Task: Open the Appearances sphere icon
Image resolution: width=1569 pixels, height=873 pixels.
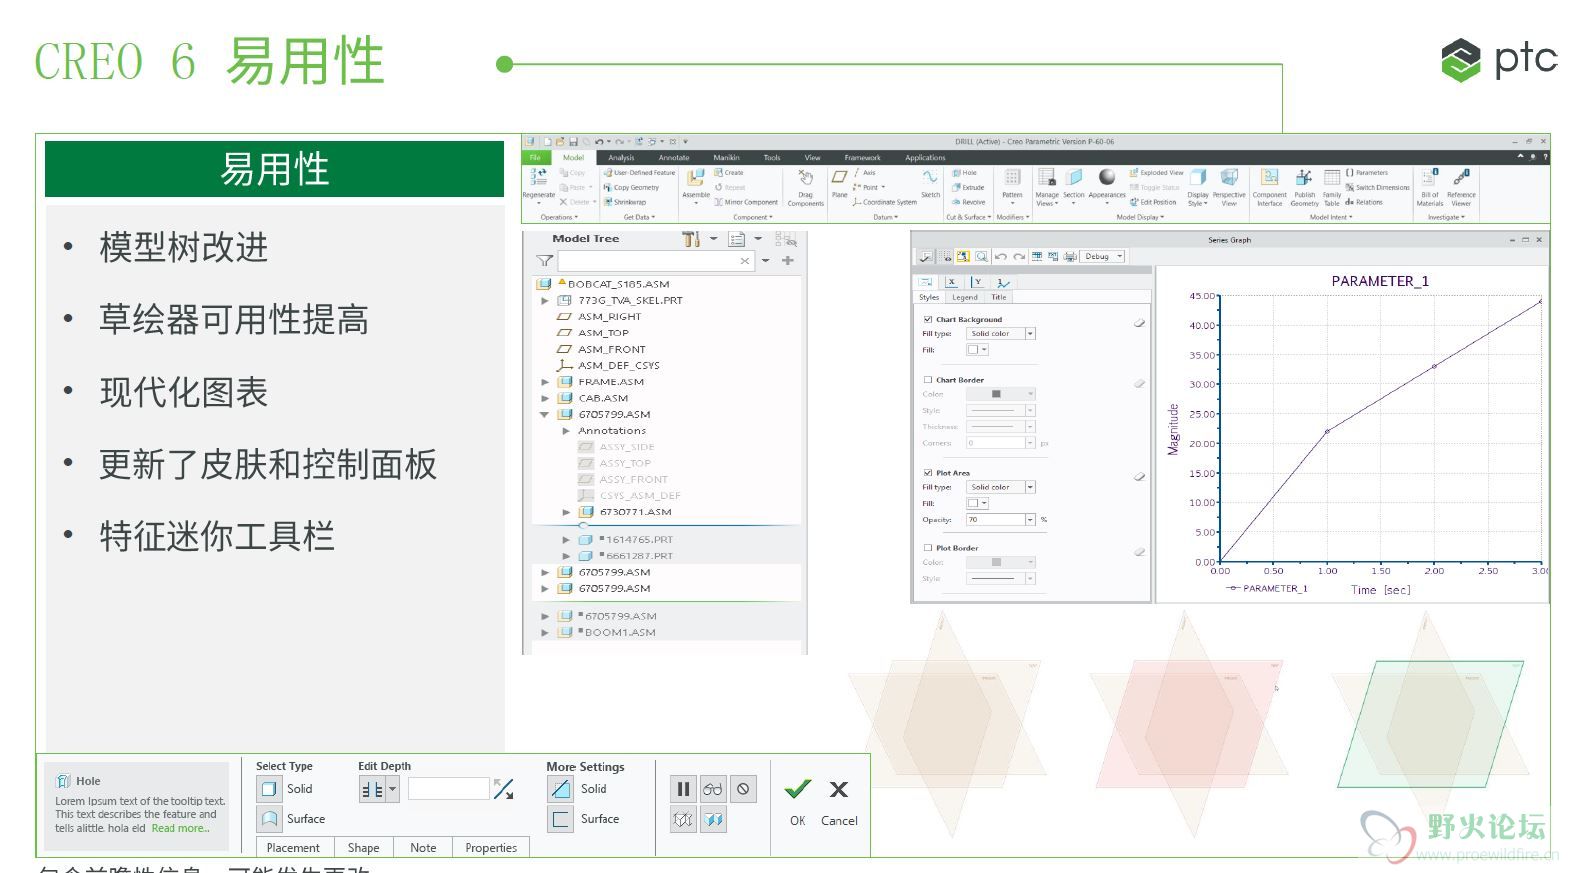Action: coord(1106,177)
